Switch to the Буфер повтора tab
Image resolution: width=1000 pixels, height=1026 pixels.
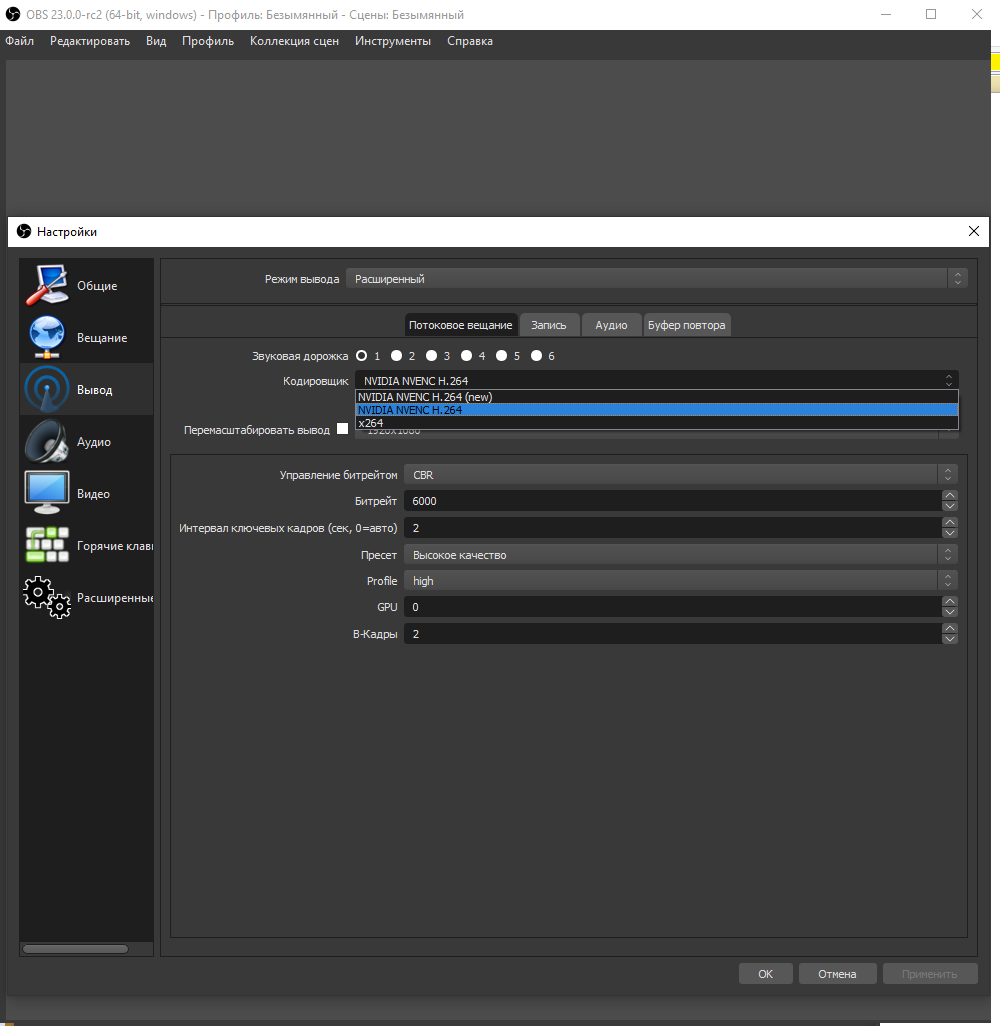pyautogui.click(x=687, y=325)
